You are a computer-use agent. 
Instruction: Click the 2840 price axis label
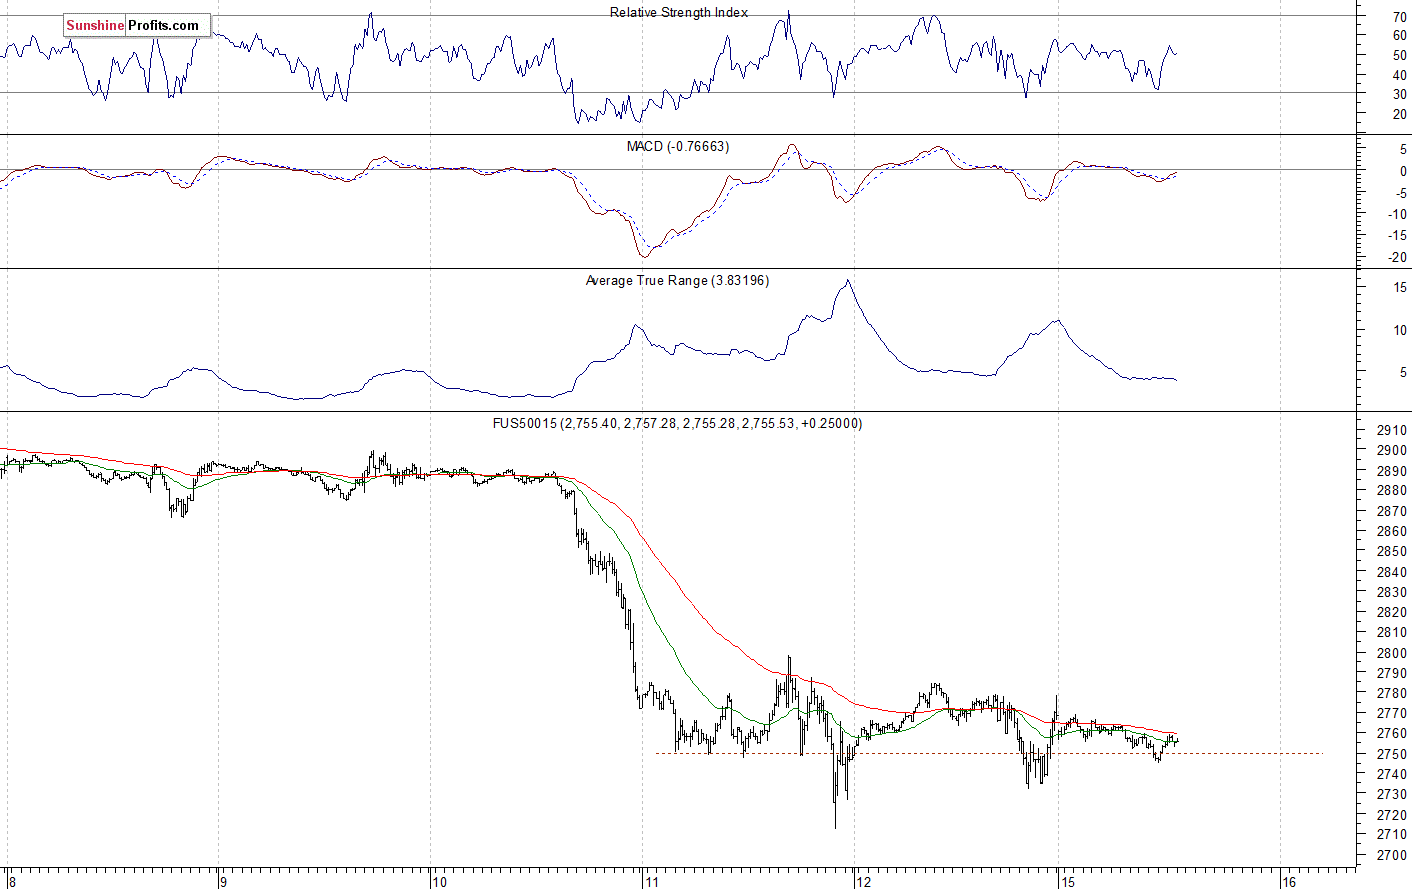1392,572
